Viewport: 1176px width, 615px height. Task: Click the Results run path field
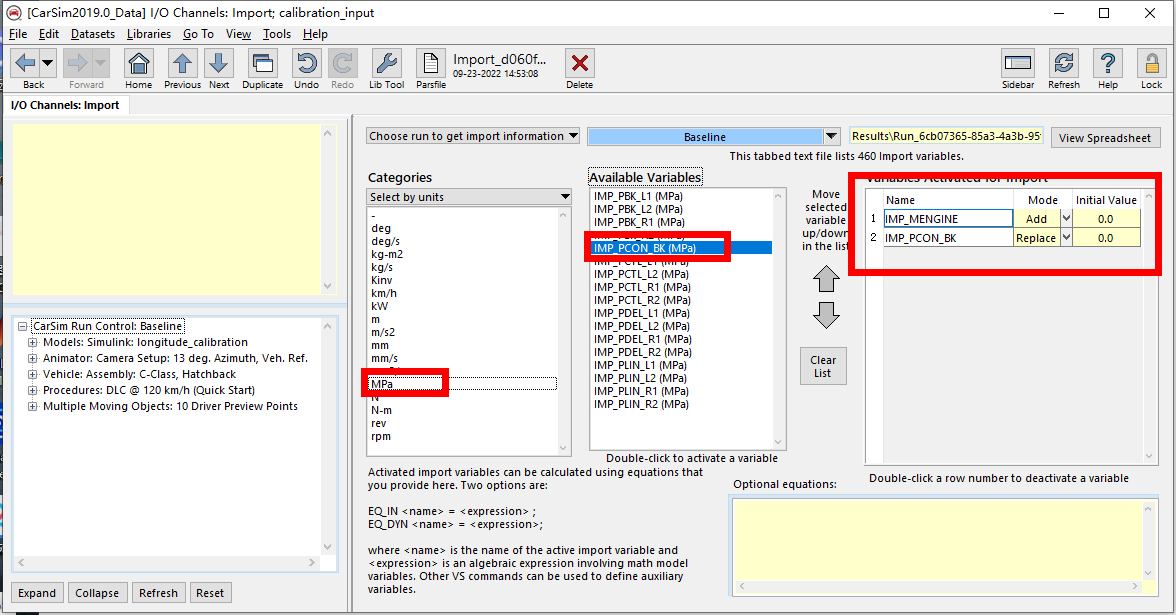[946, 136]
